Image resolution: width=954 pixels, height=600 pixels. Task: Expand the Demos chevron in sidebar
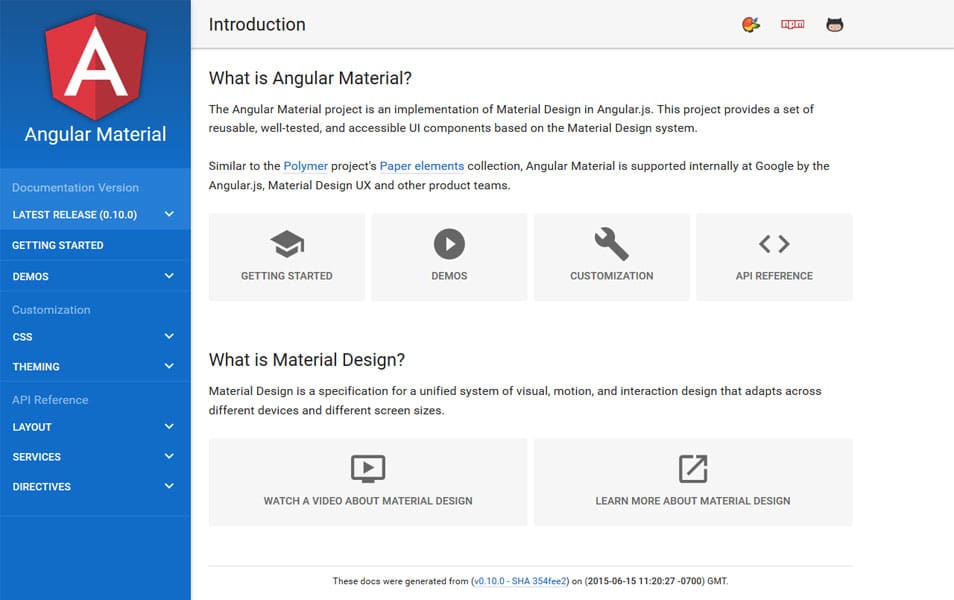[169, 276]
